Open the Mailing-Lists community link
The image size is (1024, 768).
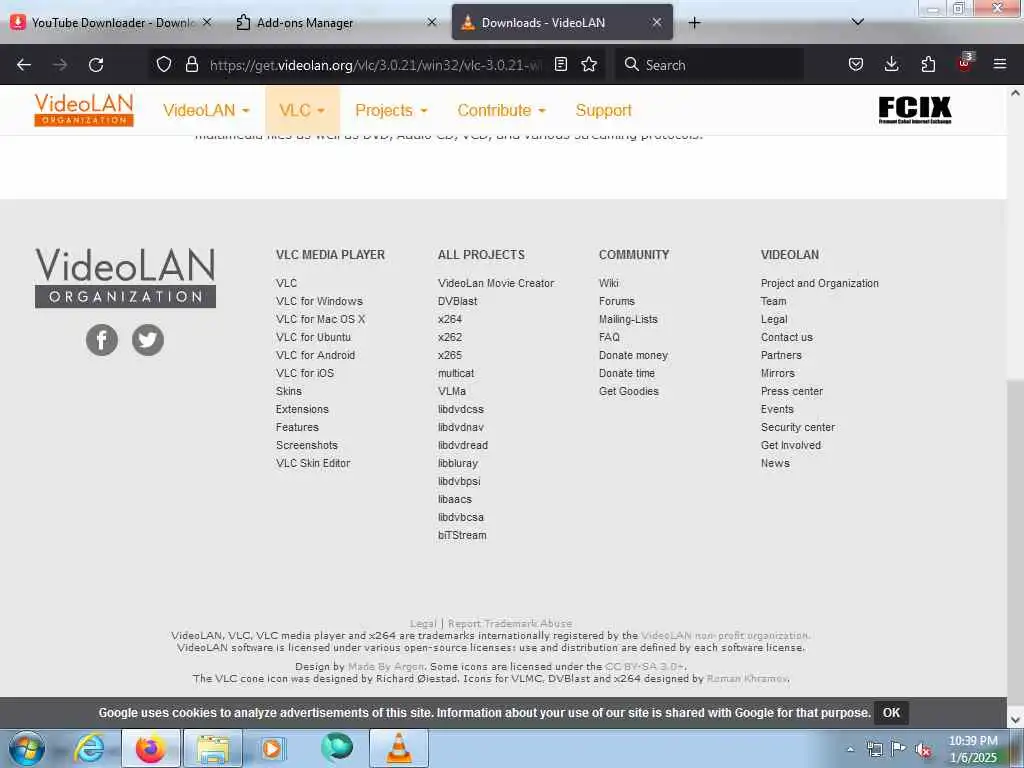click(x=628, y=319)
